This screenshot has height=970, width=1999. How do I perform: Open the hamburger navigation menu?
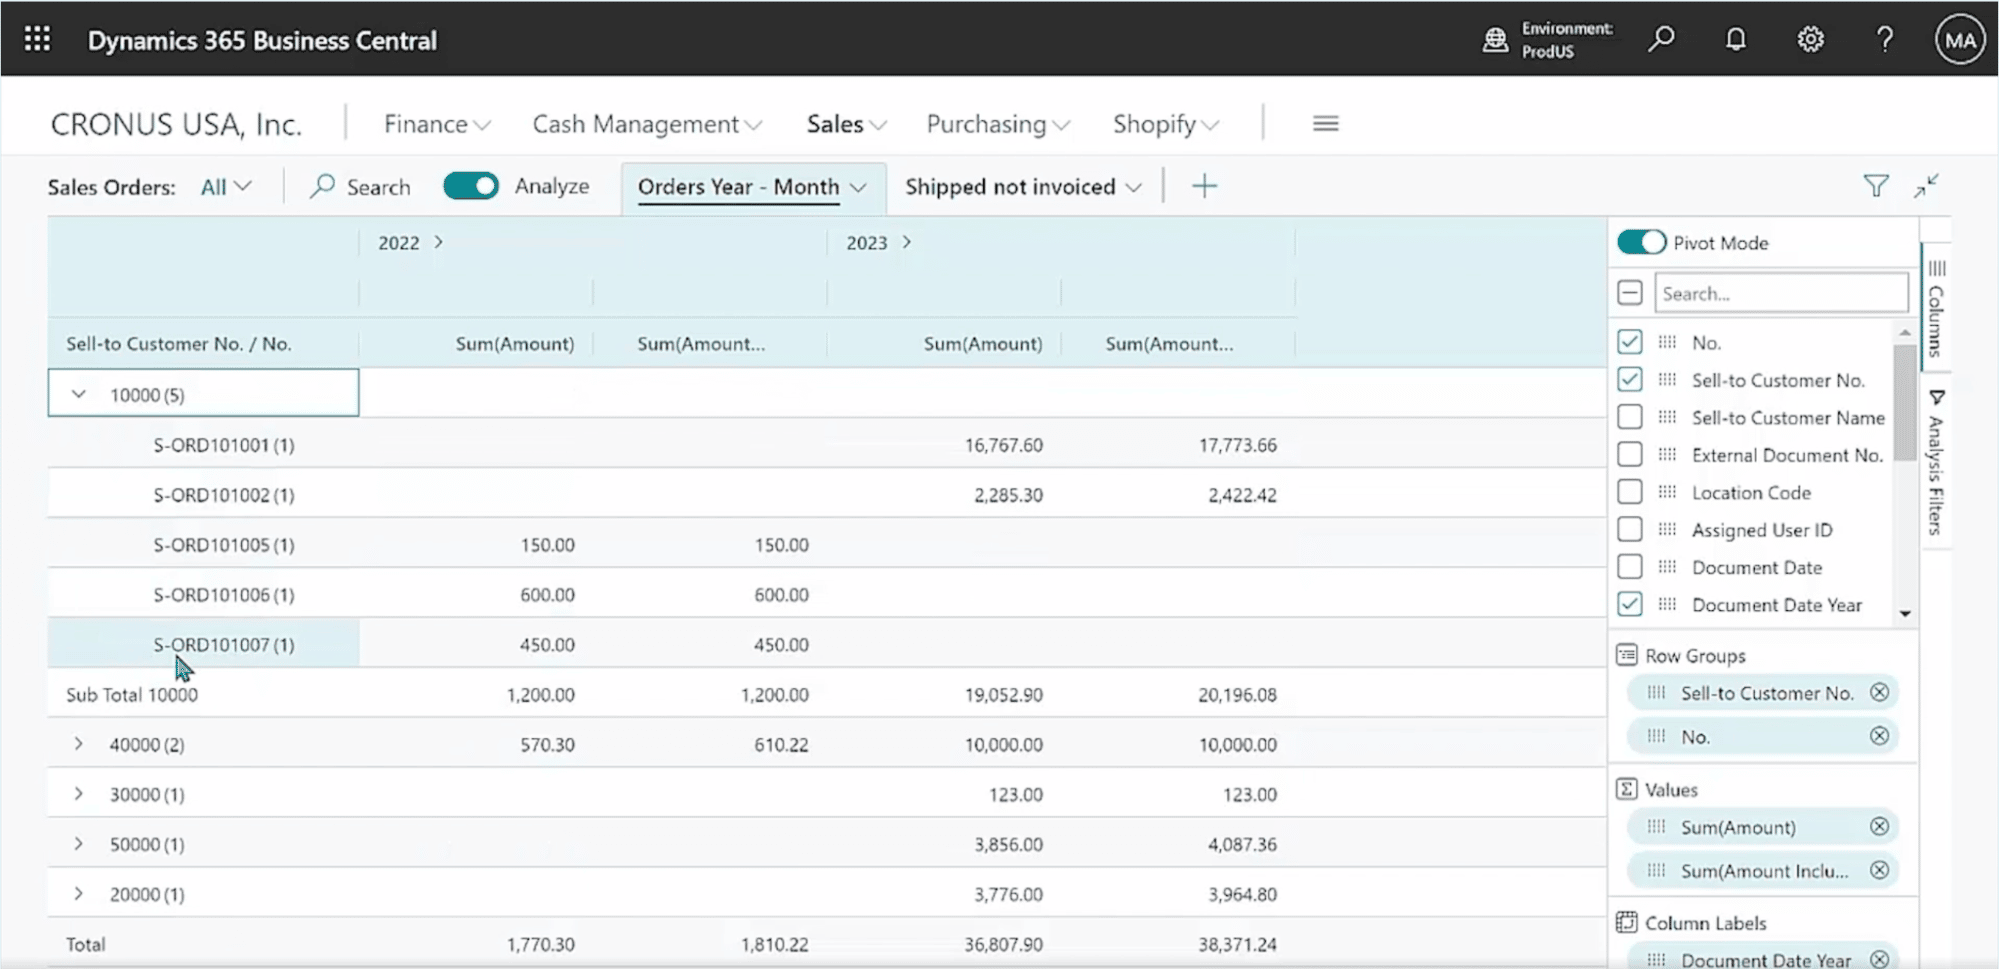[x=1325, y=123]
